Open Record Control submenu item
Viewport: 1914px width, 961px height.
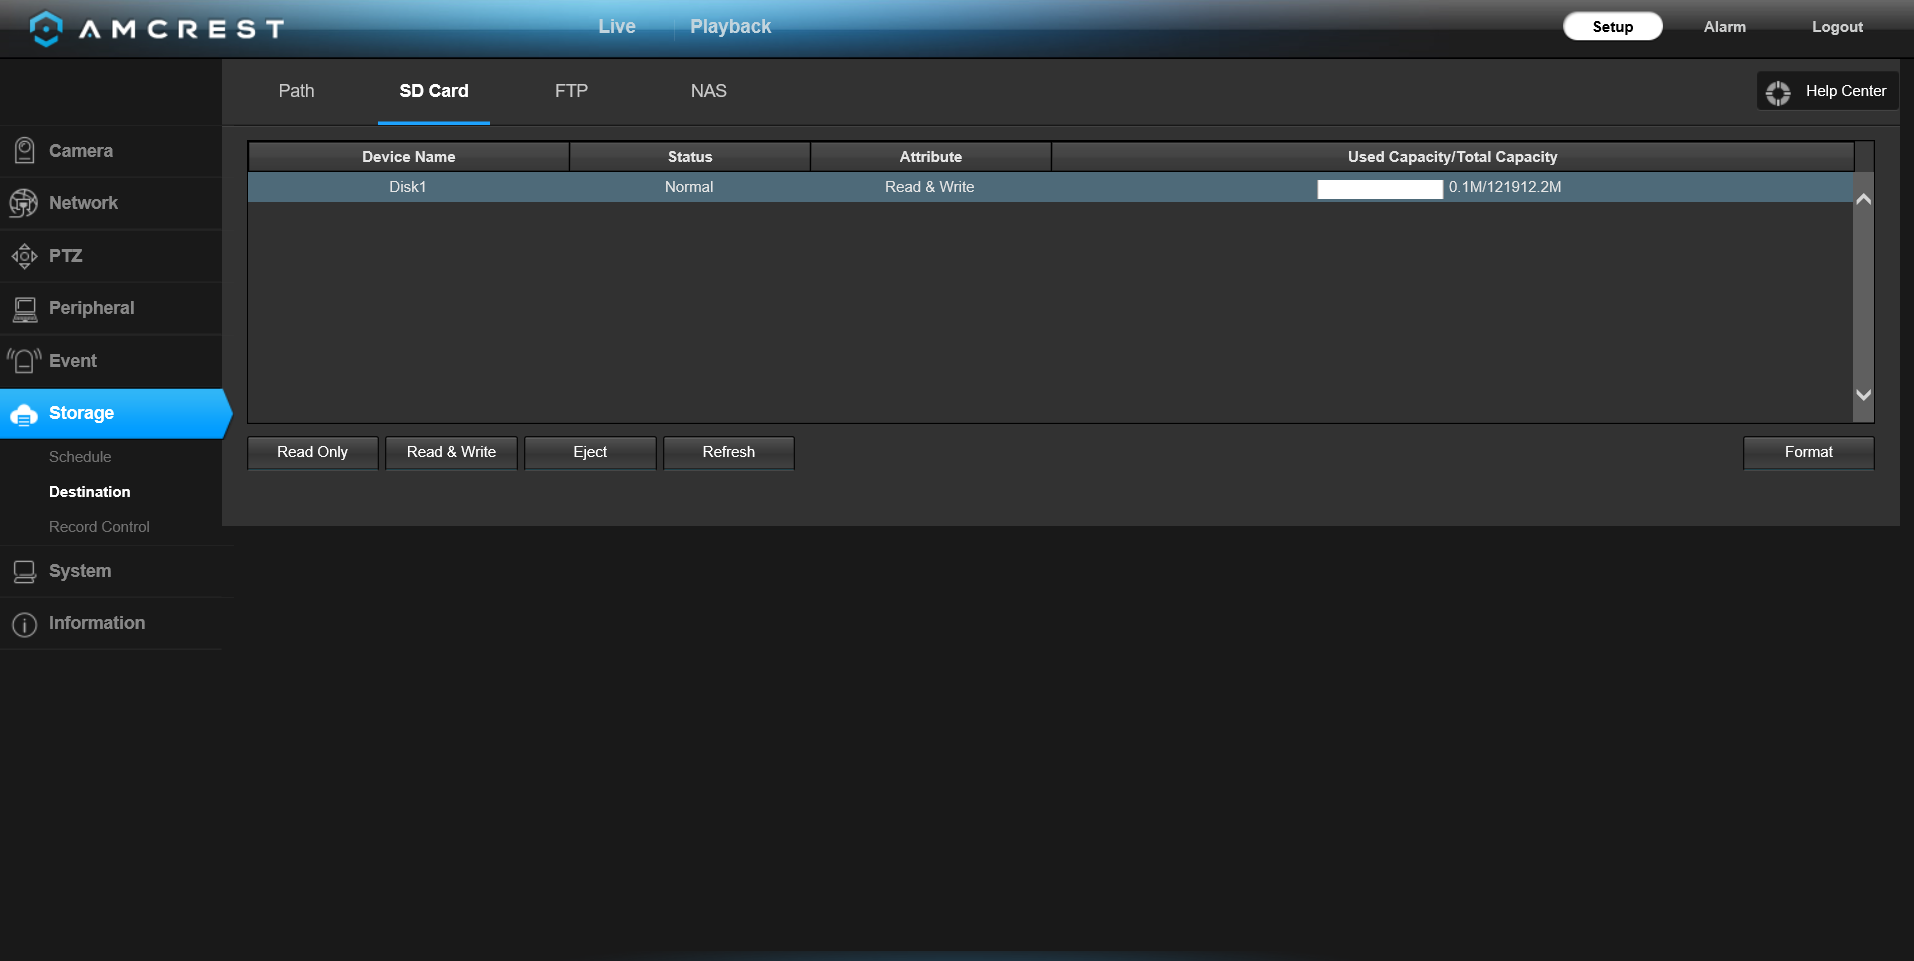(99, 527)
